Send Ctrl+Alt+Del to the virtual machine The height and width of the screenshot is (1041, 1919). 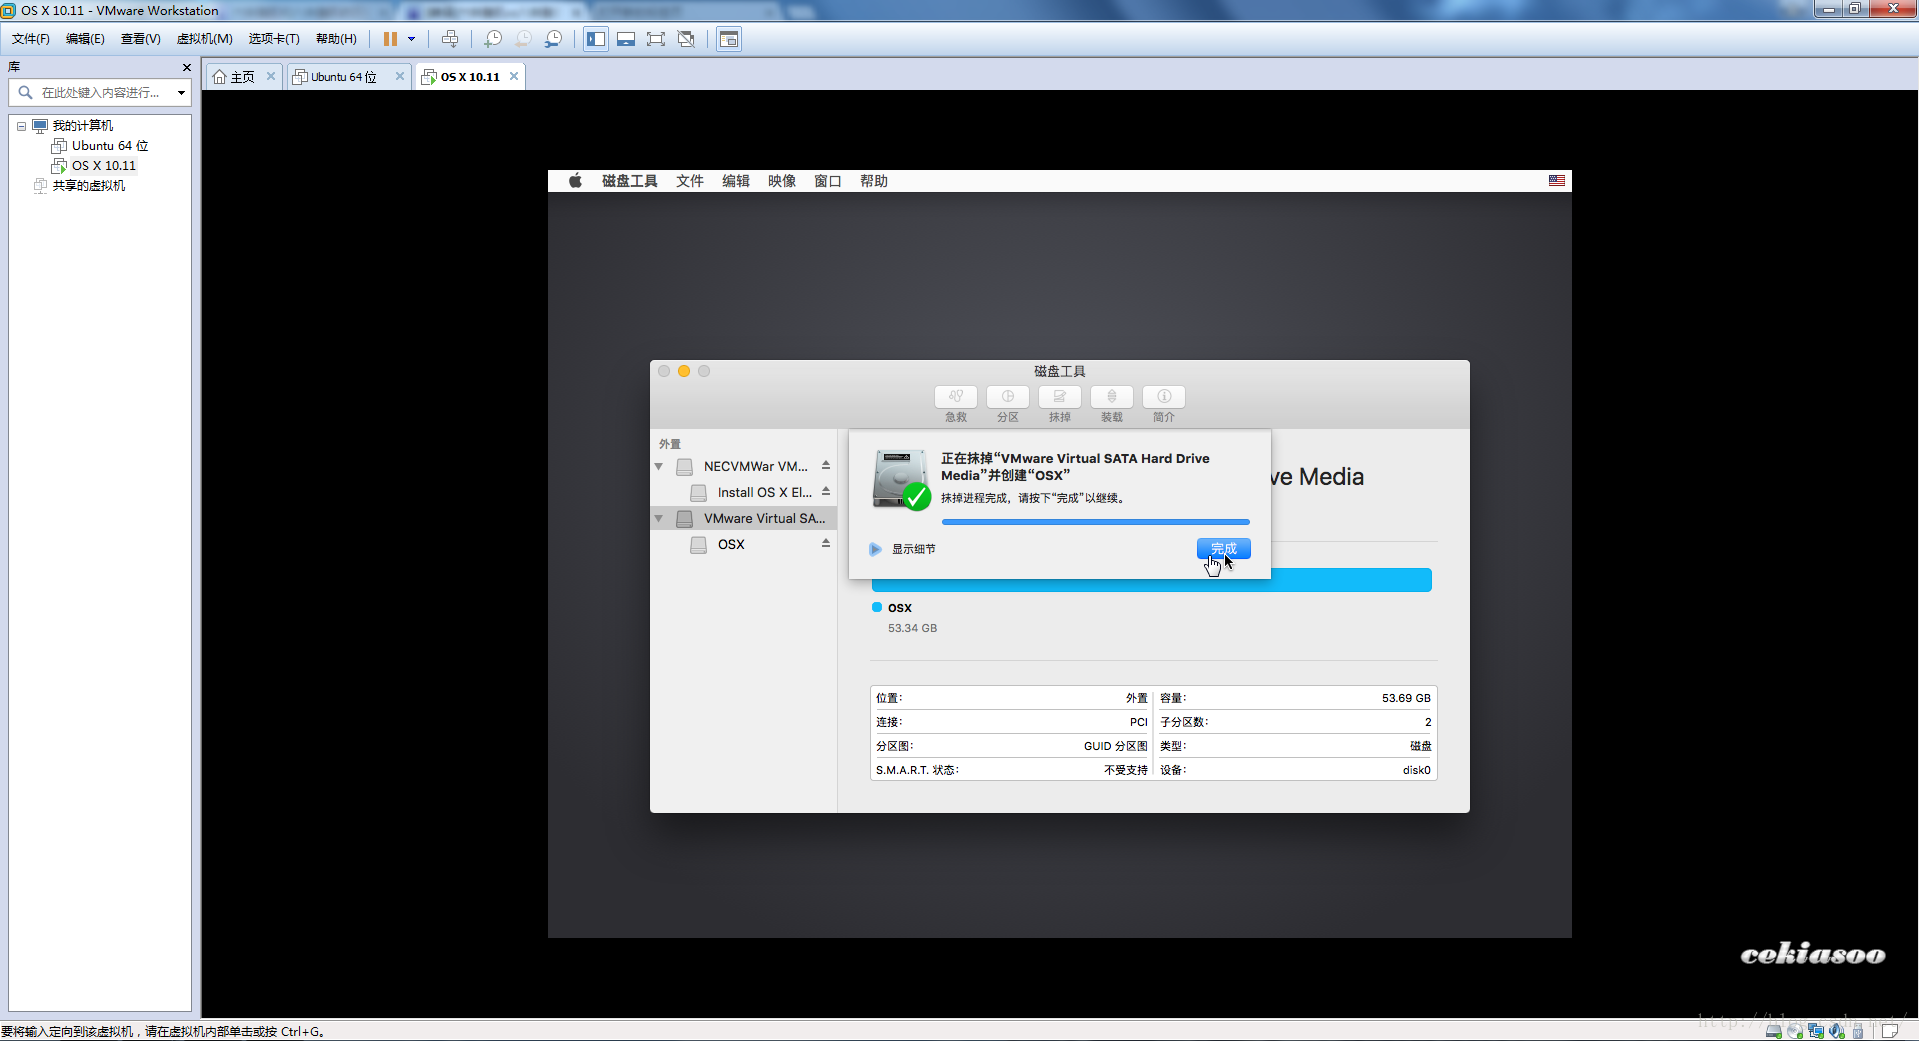tap(450, 39)
